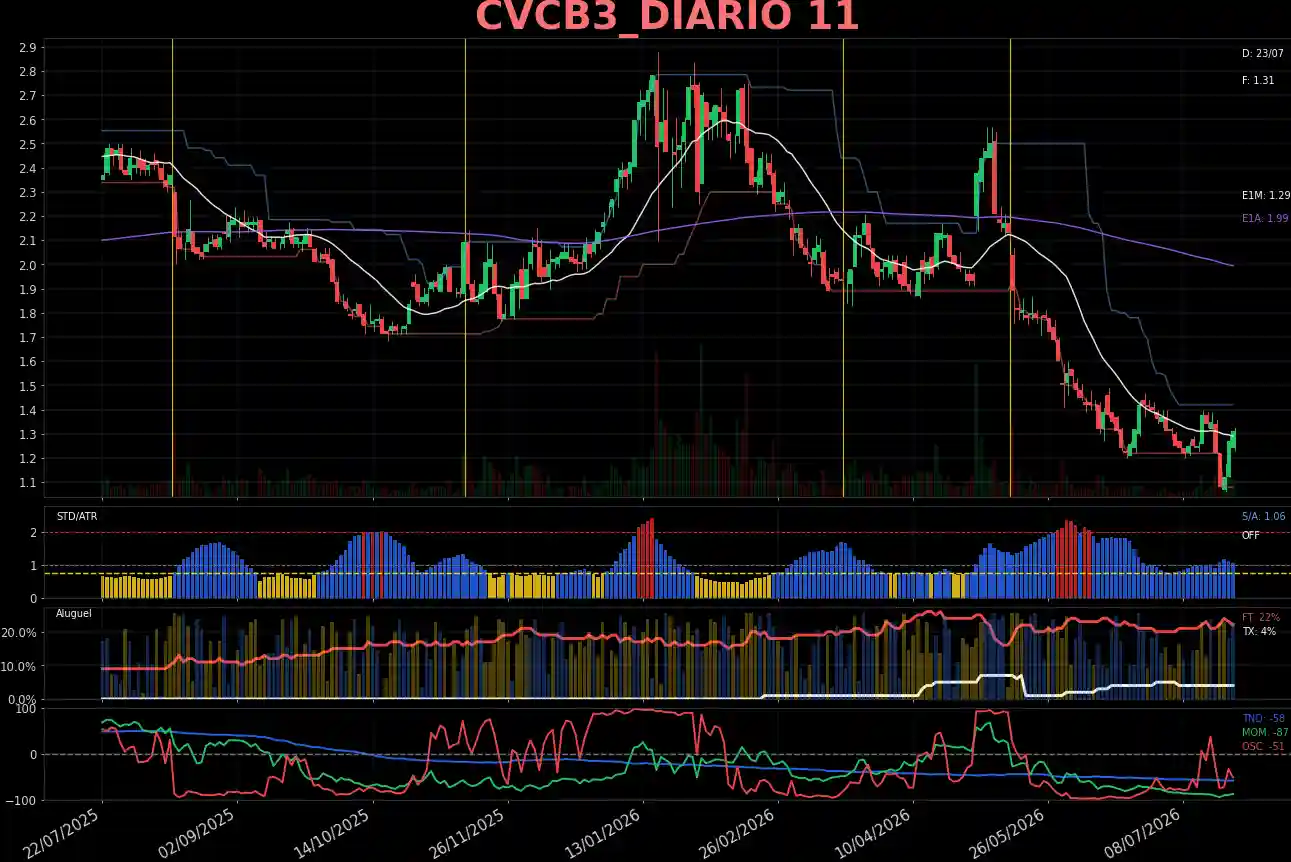Screen dimensions: 1291x862
Task: Select the 'OFF' status label
Action: (1251, 535)
